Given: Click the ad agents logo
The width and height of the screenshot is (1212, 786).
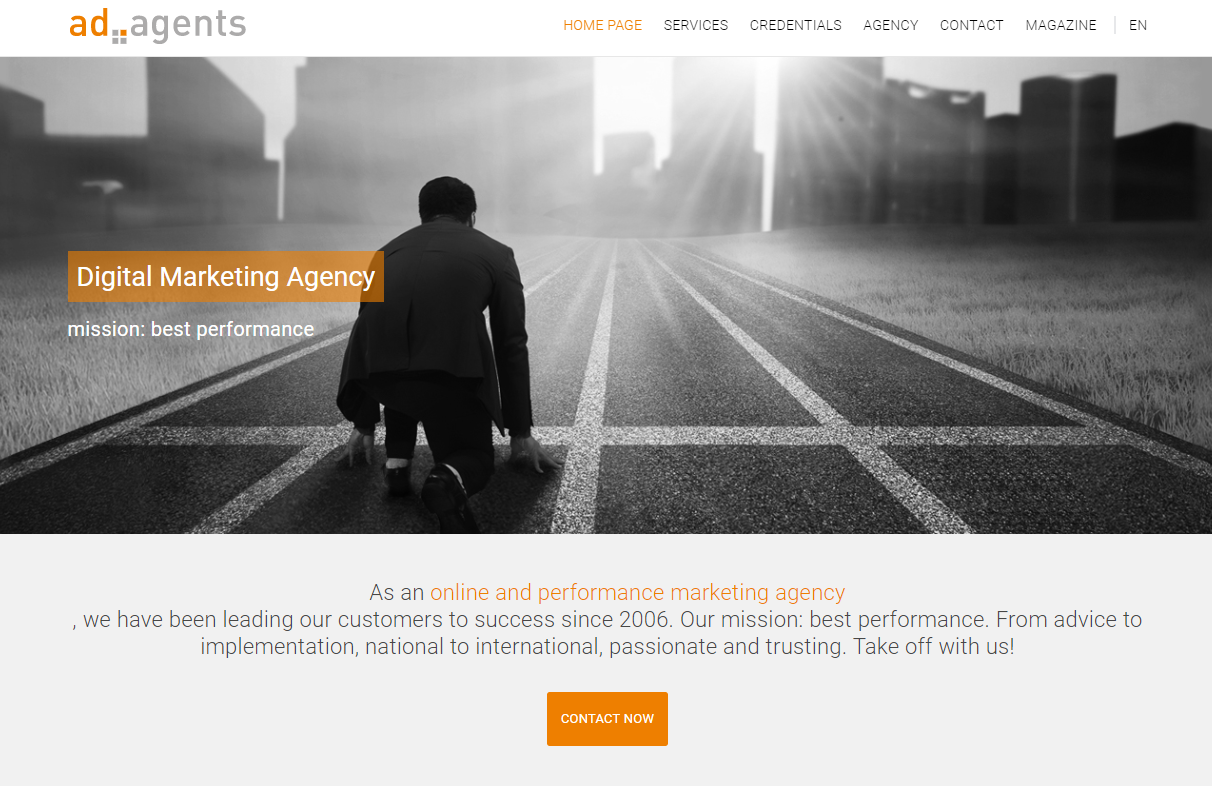Looking at the screenshot, I should (x=157, y=25).
